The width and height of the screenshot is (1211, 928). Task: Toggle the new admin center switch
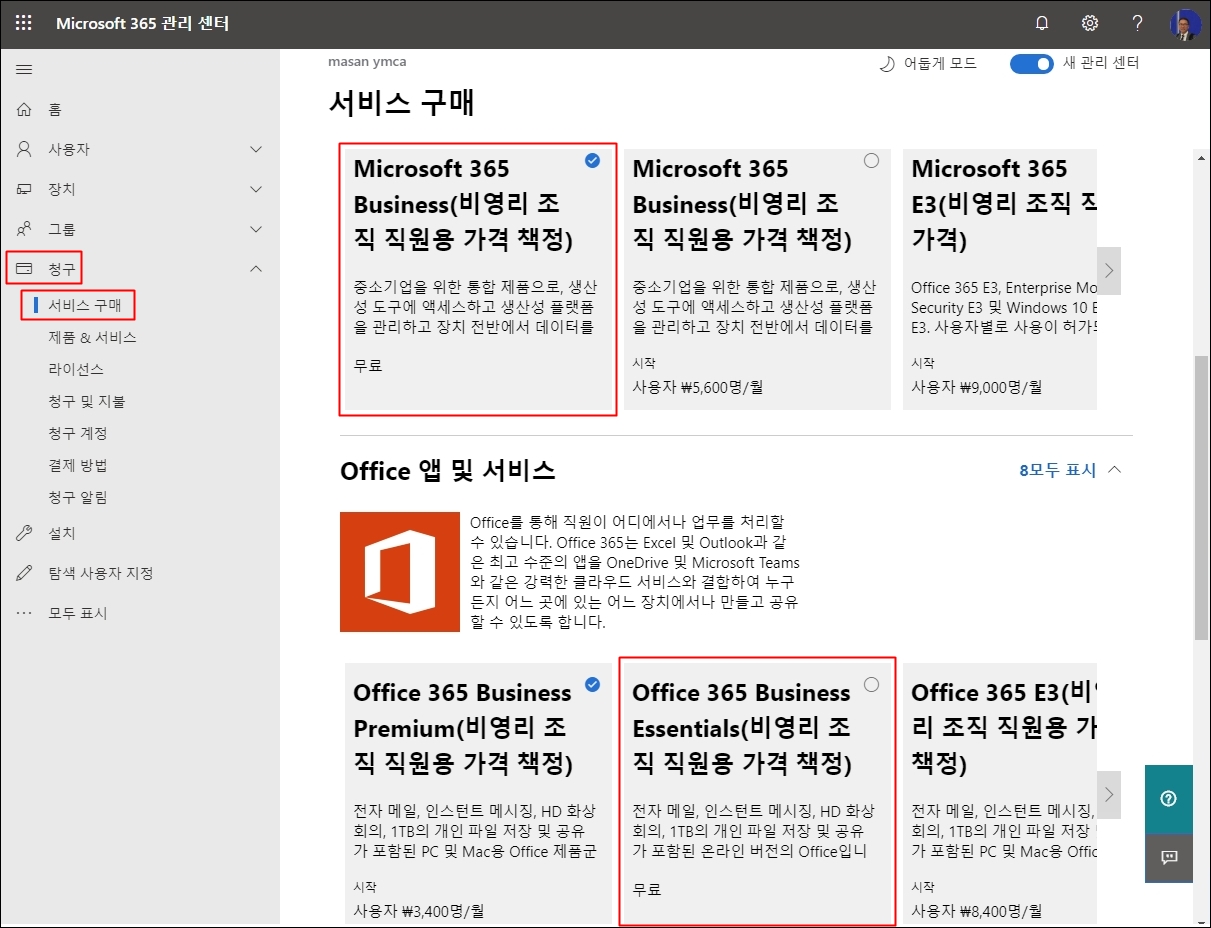[x=1032, y=64]
